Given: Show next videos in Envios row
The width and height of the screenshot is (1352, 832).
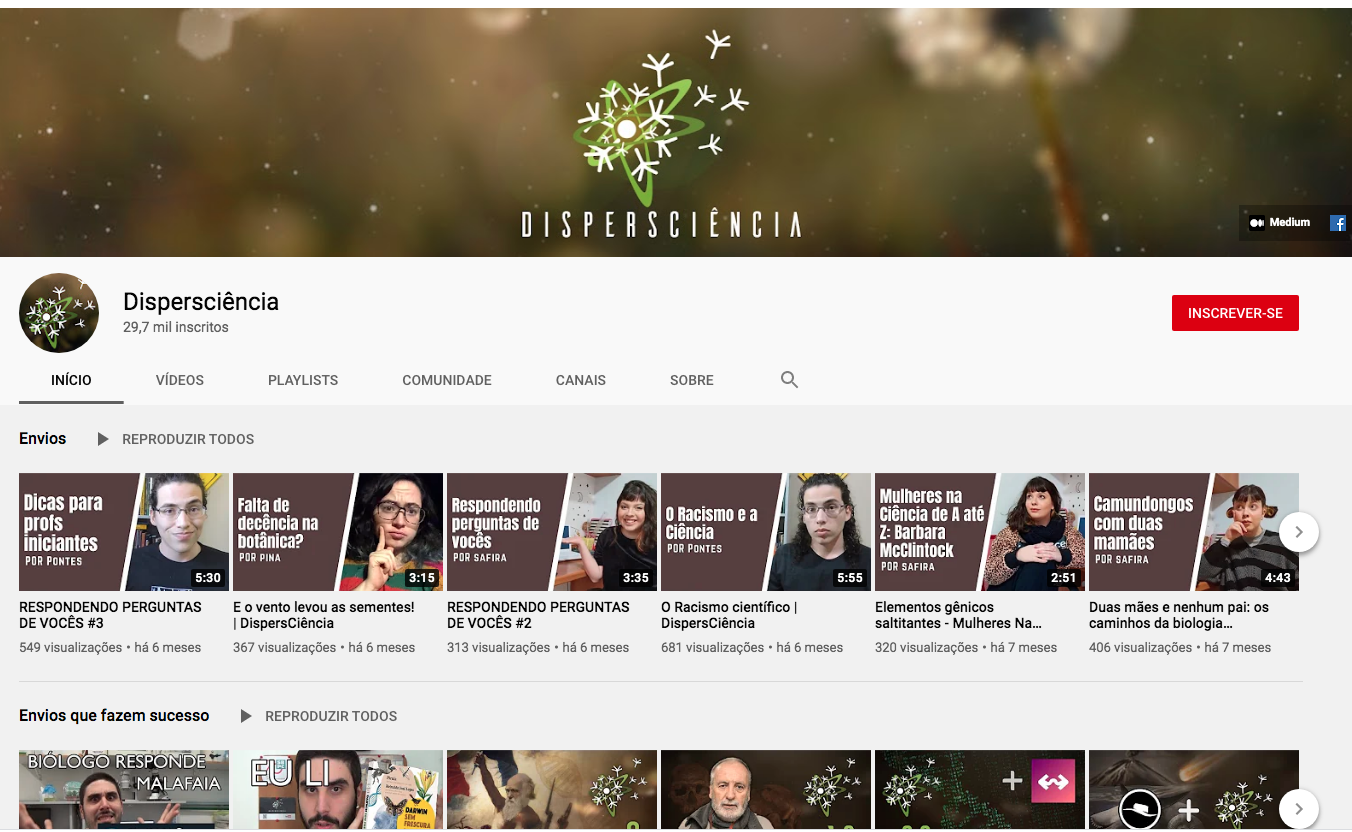Looking at the screenshot, I should pyautogui.click(x=1298, y=532).
